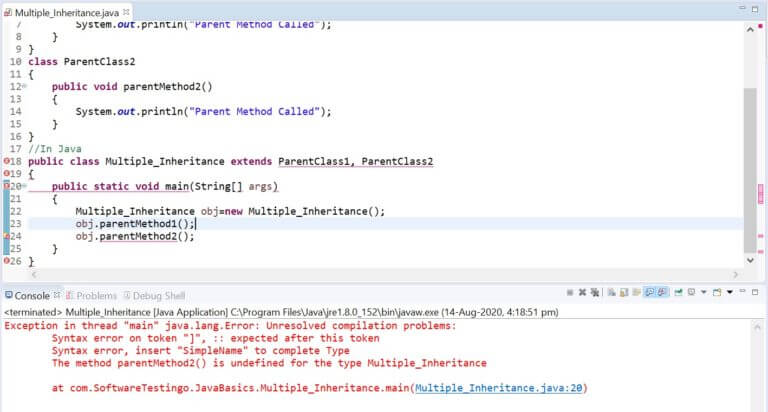Click the Terminate button in Console toolbar
Viewport: 768px width, 412px height.
pos(571,293)
